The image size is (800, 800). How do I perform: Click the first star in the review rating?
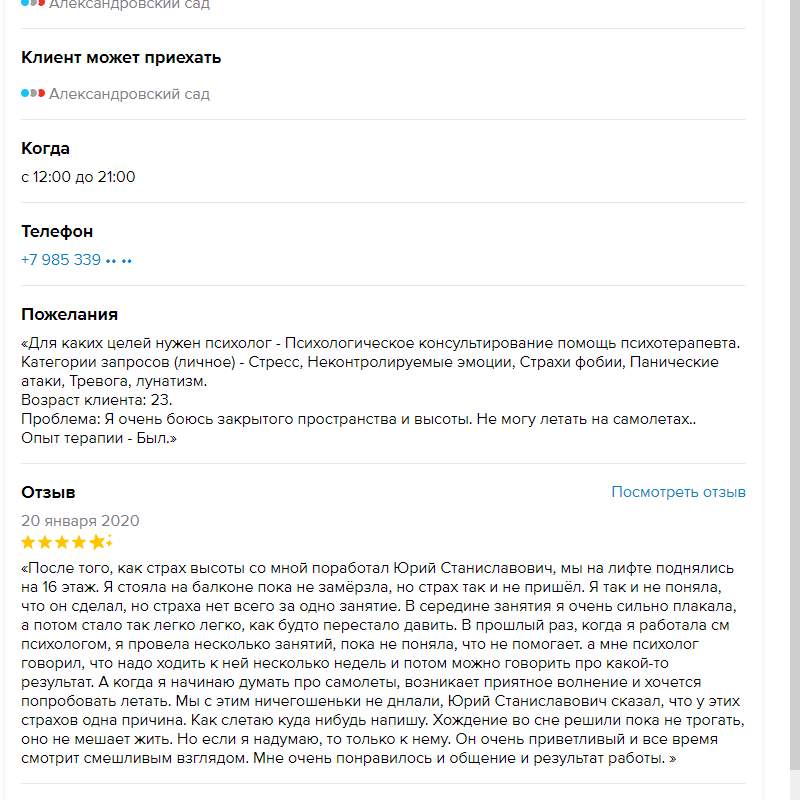click(29, 543)
